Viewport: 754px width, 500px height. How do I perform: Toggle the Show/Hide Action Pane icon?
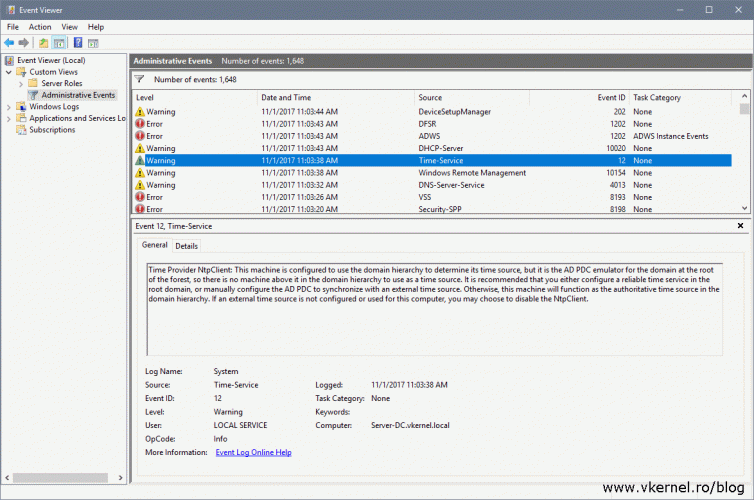click(x=93, y=43)
